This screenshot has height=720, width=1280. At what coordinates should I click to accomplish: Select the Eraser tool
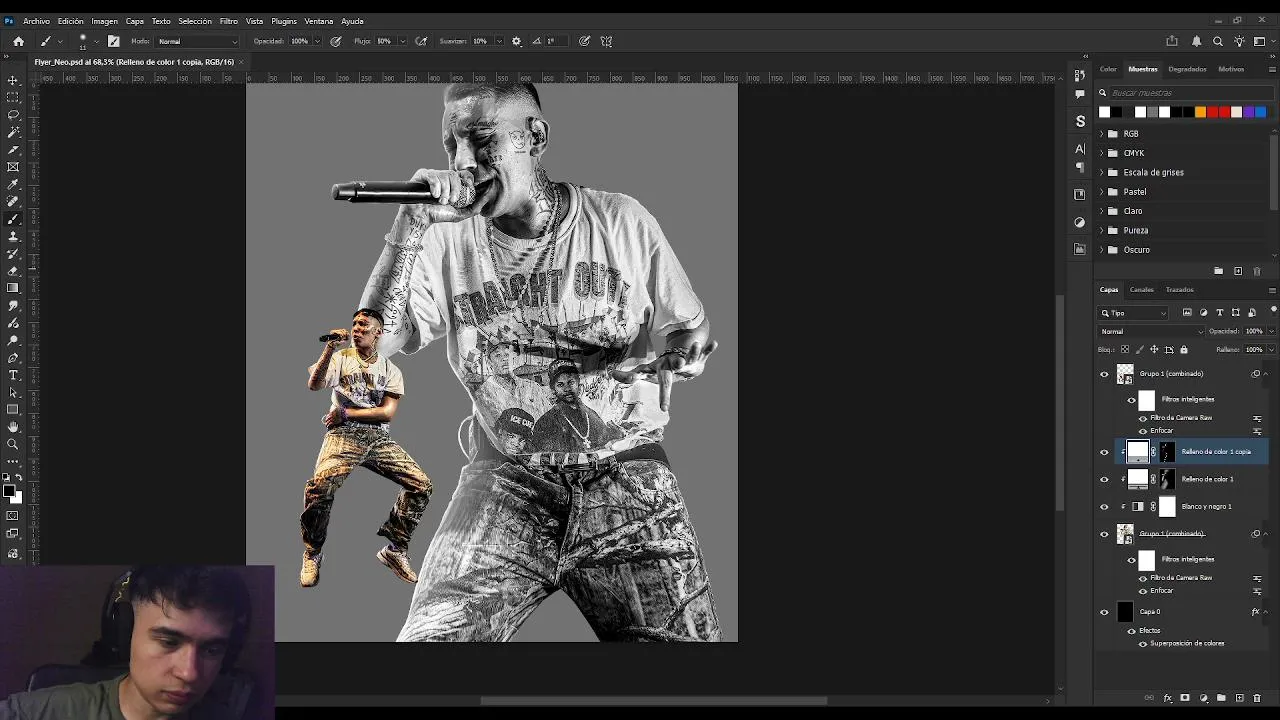click(13, 271)
